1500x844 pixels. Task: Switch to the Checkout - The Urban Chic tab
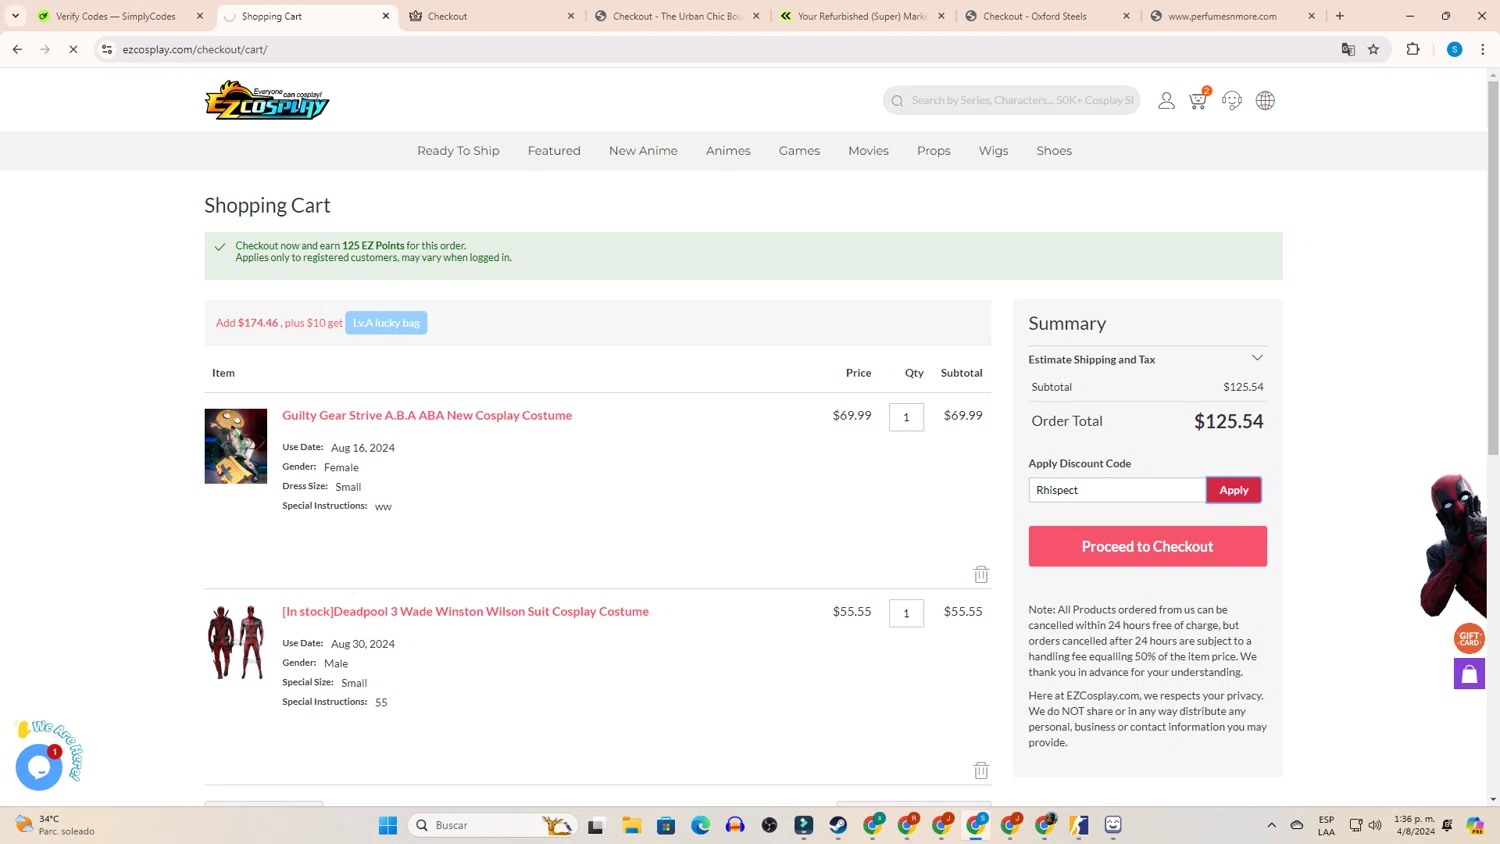pos(677,16)
